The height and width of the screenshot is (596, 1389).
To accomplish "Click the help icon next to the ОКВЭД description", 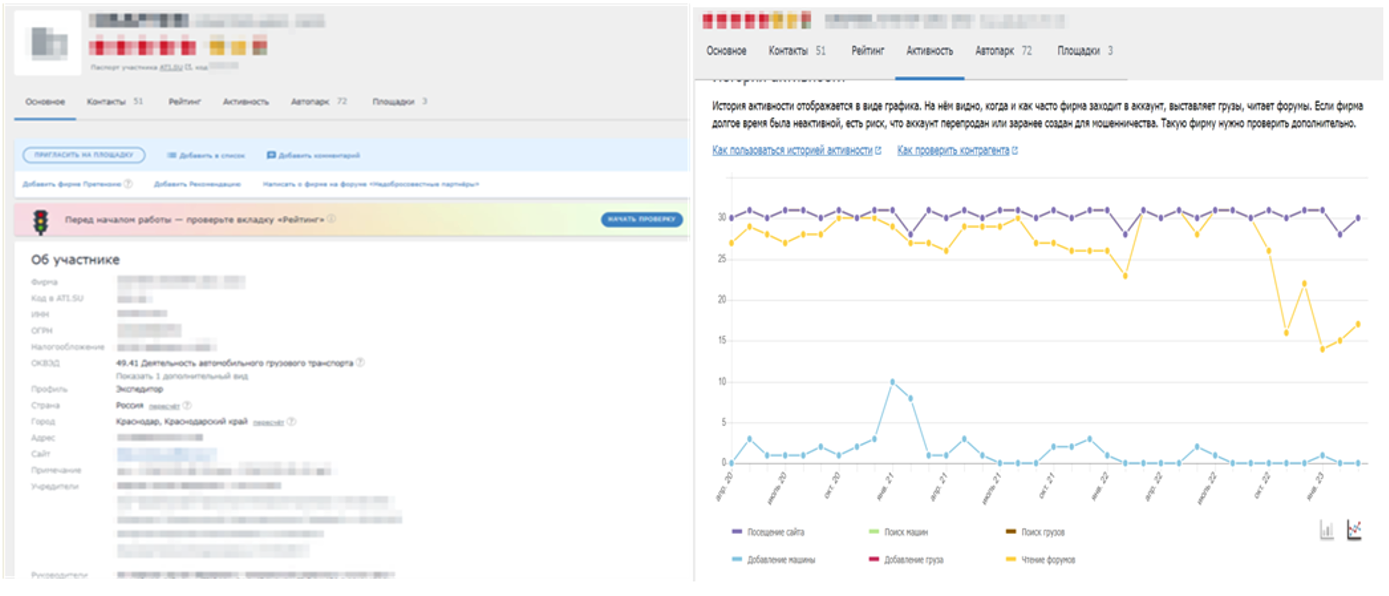I will (x=360, y=363).
